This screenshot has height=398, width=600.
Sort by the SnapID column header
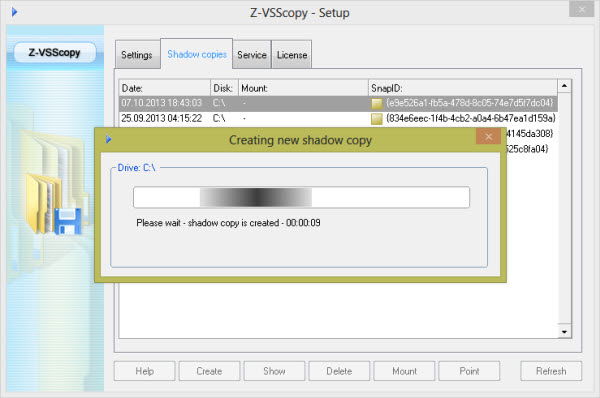coord(463,88)
